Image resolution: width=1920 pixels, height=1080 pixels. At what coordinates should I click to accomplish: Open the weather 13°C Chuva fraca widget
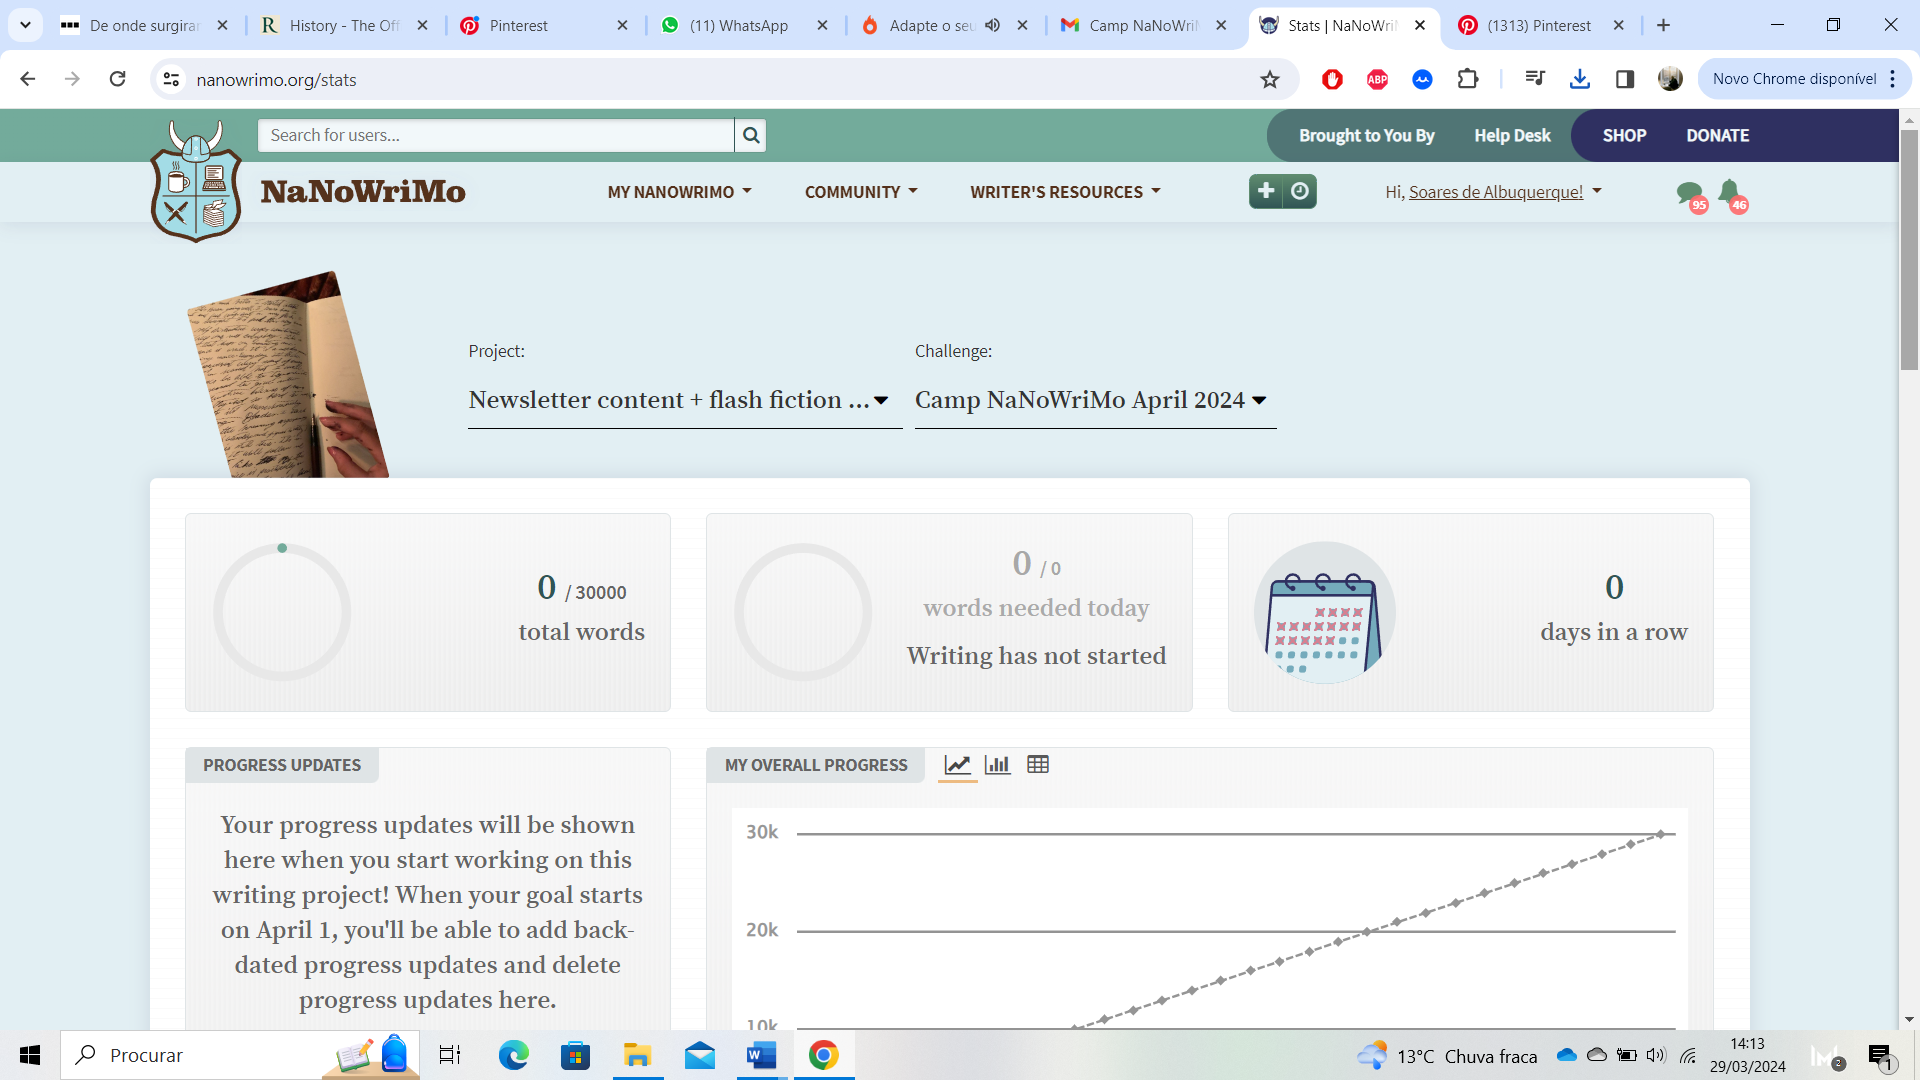click(x=1447, y=1056)
